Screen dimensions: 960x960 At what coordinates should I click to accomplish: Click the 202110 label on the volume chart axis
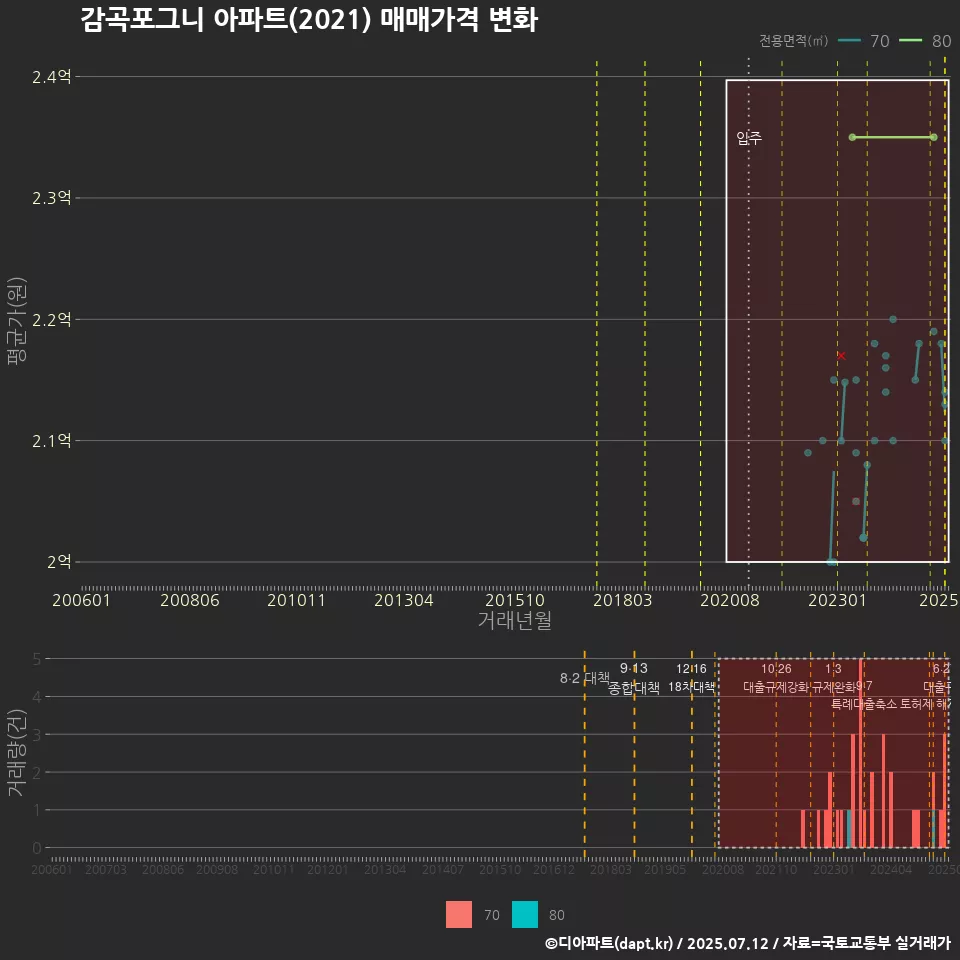(776, 869)
